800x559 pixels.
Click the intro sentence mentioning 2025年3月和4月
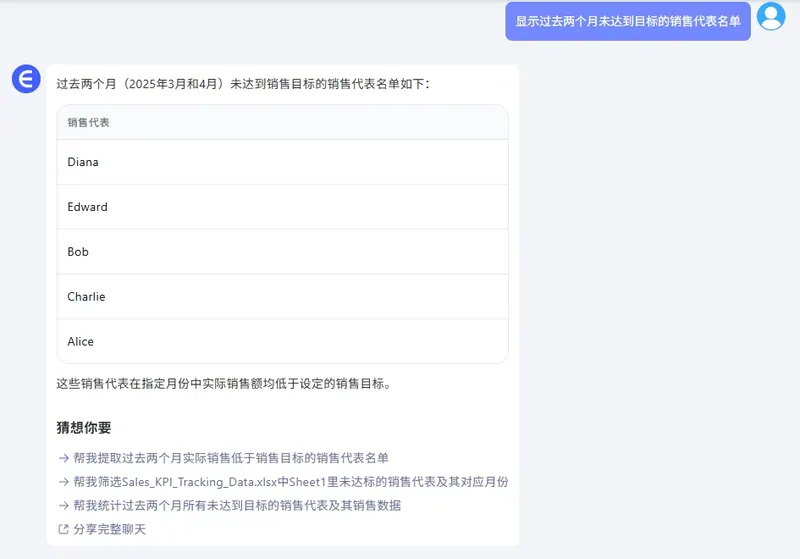click(x=243, y=84)
